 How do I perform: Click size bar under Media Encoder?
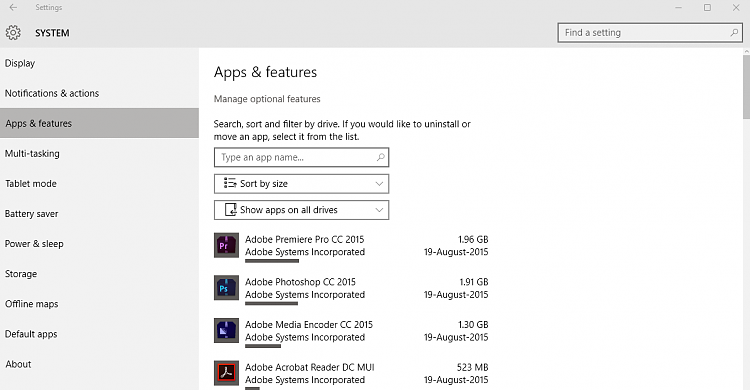pyautogui.click(x=263, y=346)
